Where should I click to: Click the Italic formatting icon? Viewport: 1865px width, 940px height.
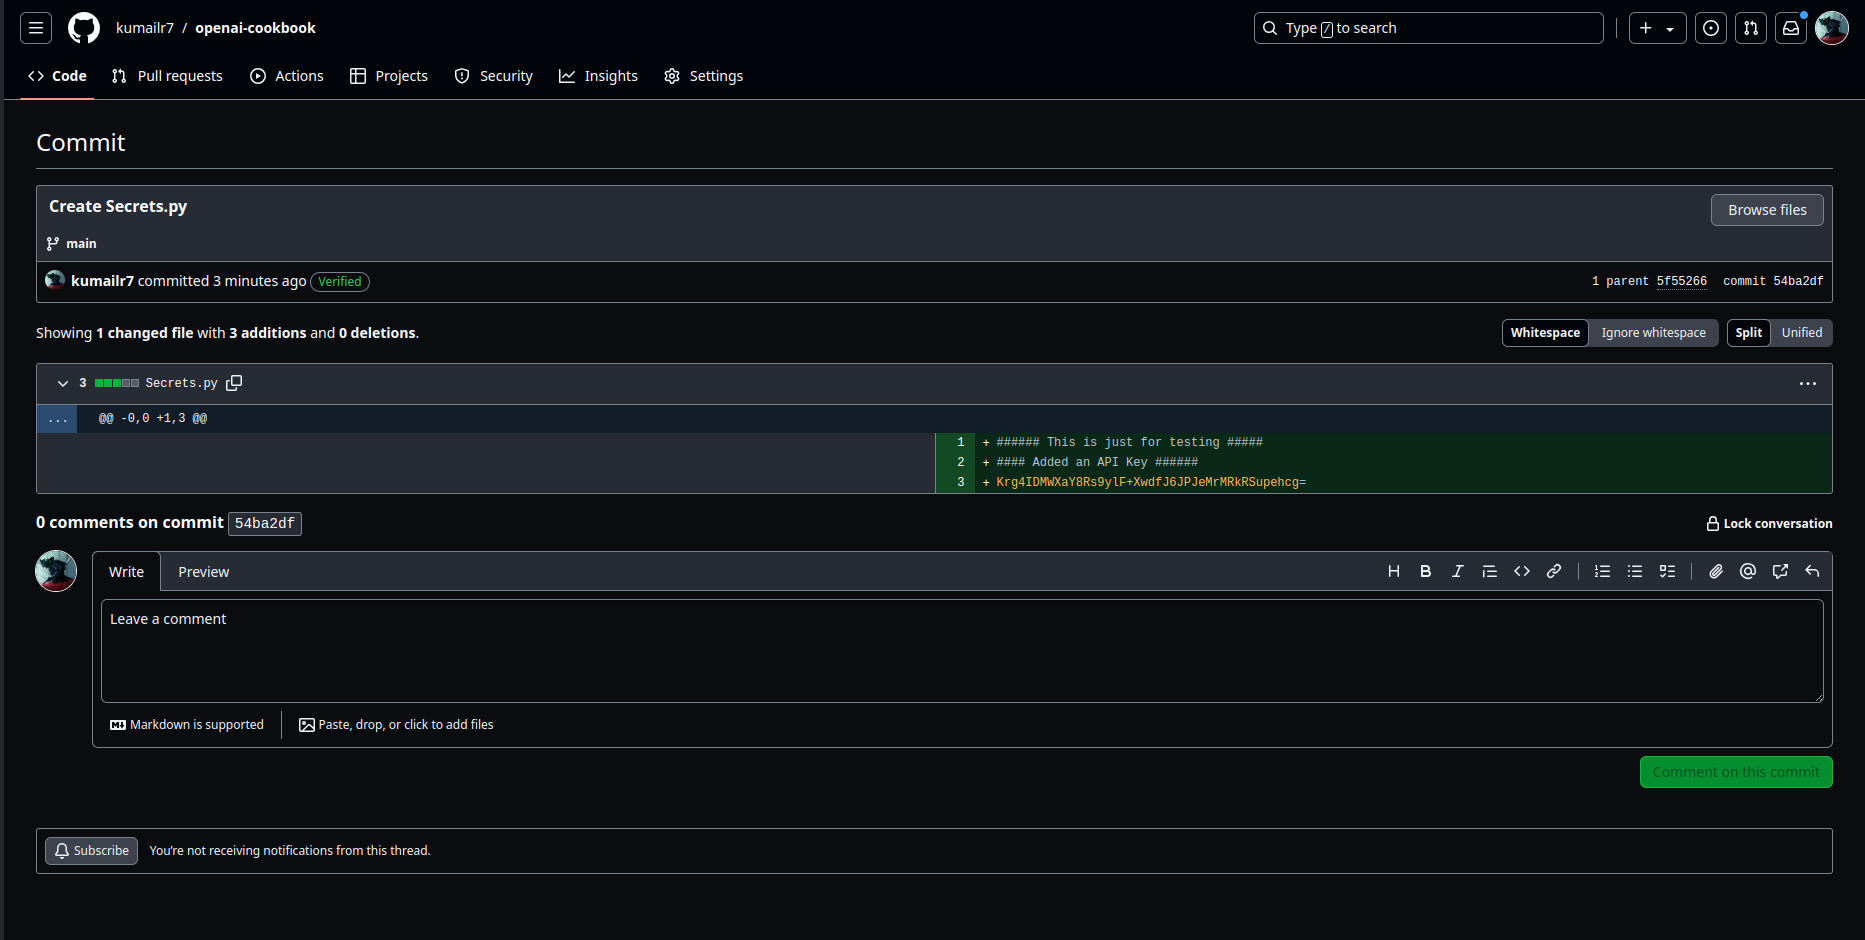point(1457,571)
